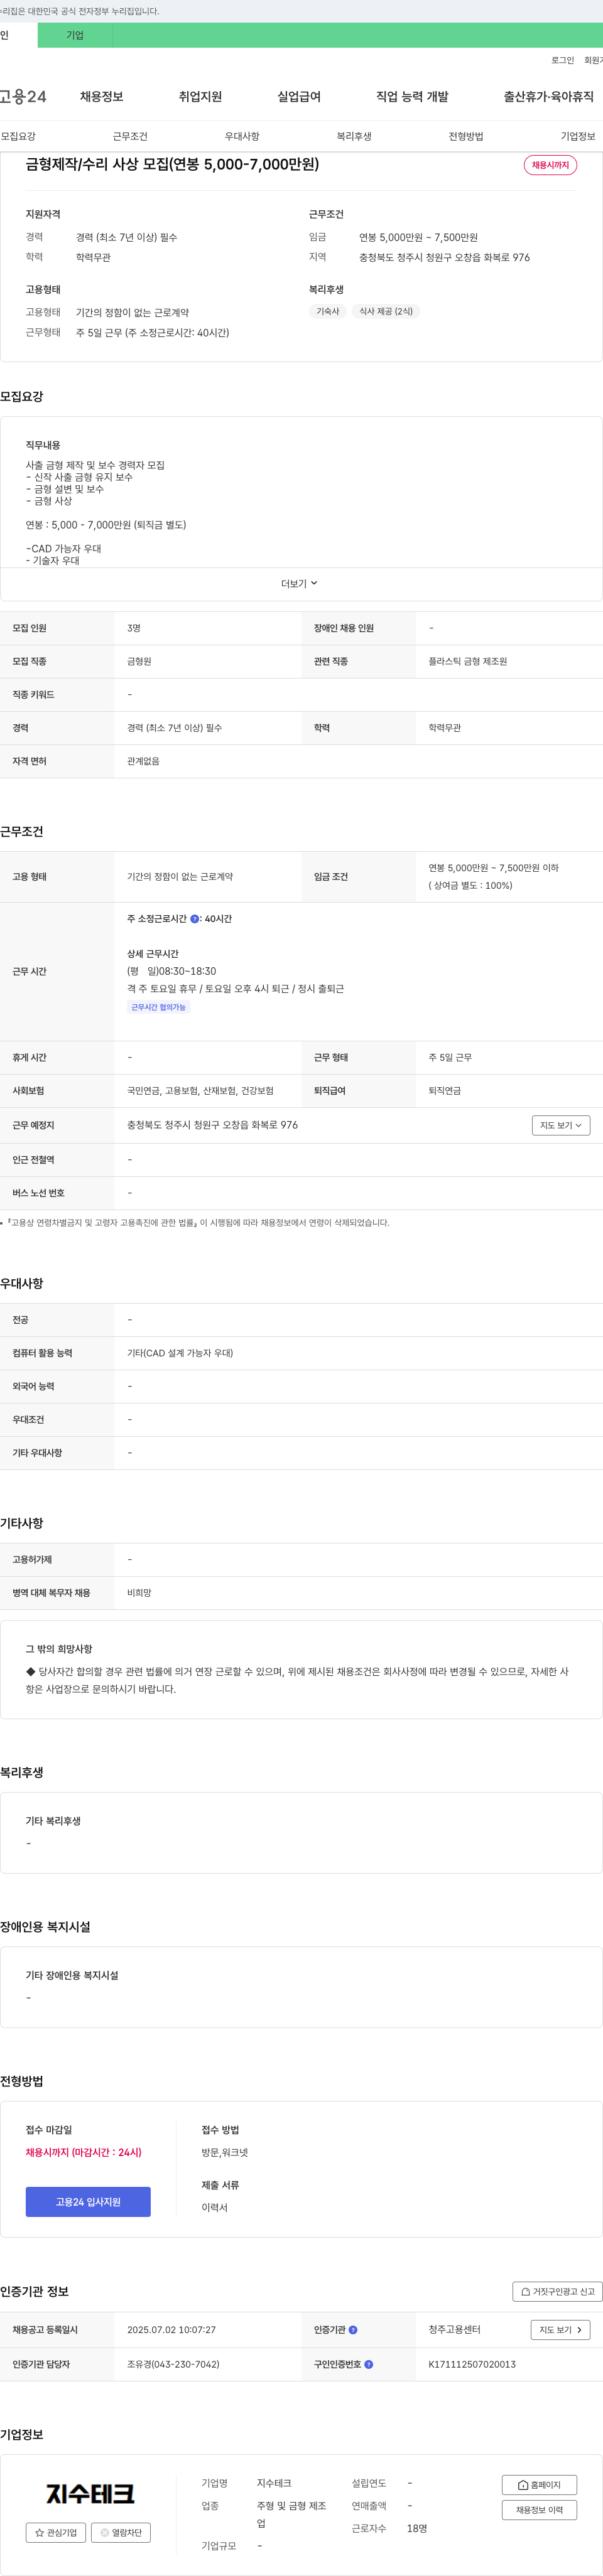Click the 근무시간 협의가능 tag
This screenshot has height=2576, width=603.
(159, 1007)
